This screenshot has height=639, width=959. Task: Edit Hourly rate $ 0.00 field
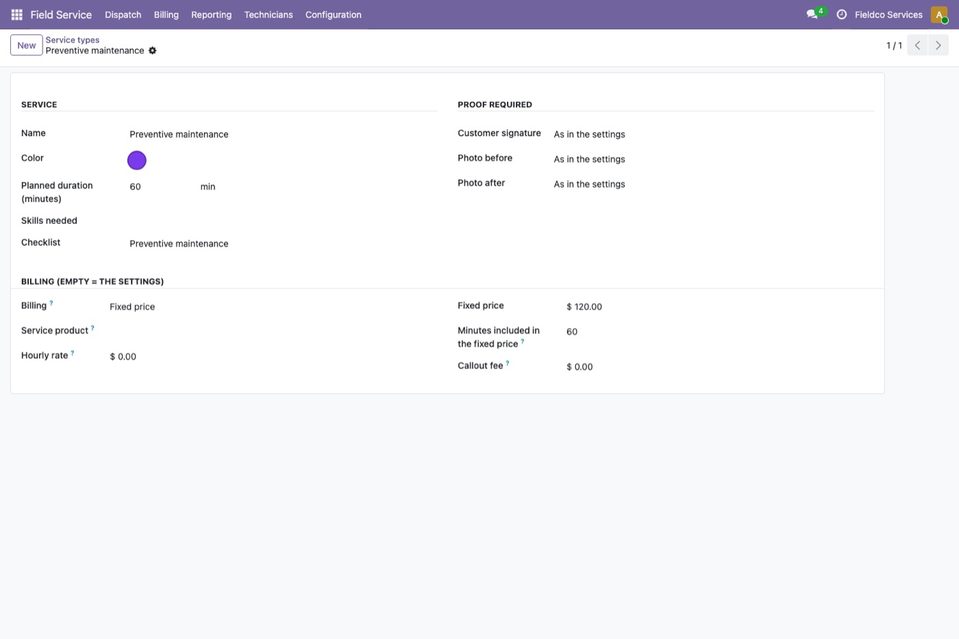tap(272, 356)
